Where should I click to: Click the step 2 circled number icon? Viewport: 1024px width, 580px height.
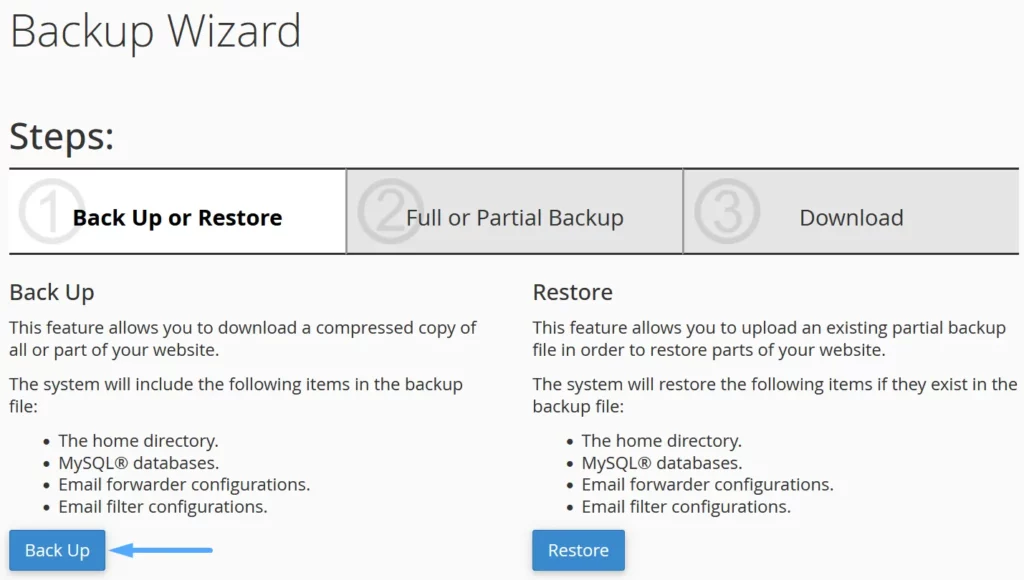coord(389,211)
